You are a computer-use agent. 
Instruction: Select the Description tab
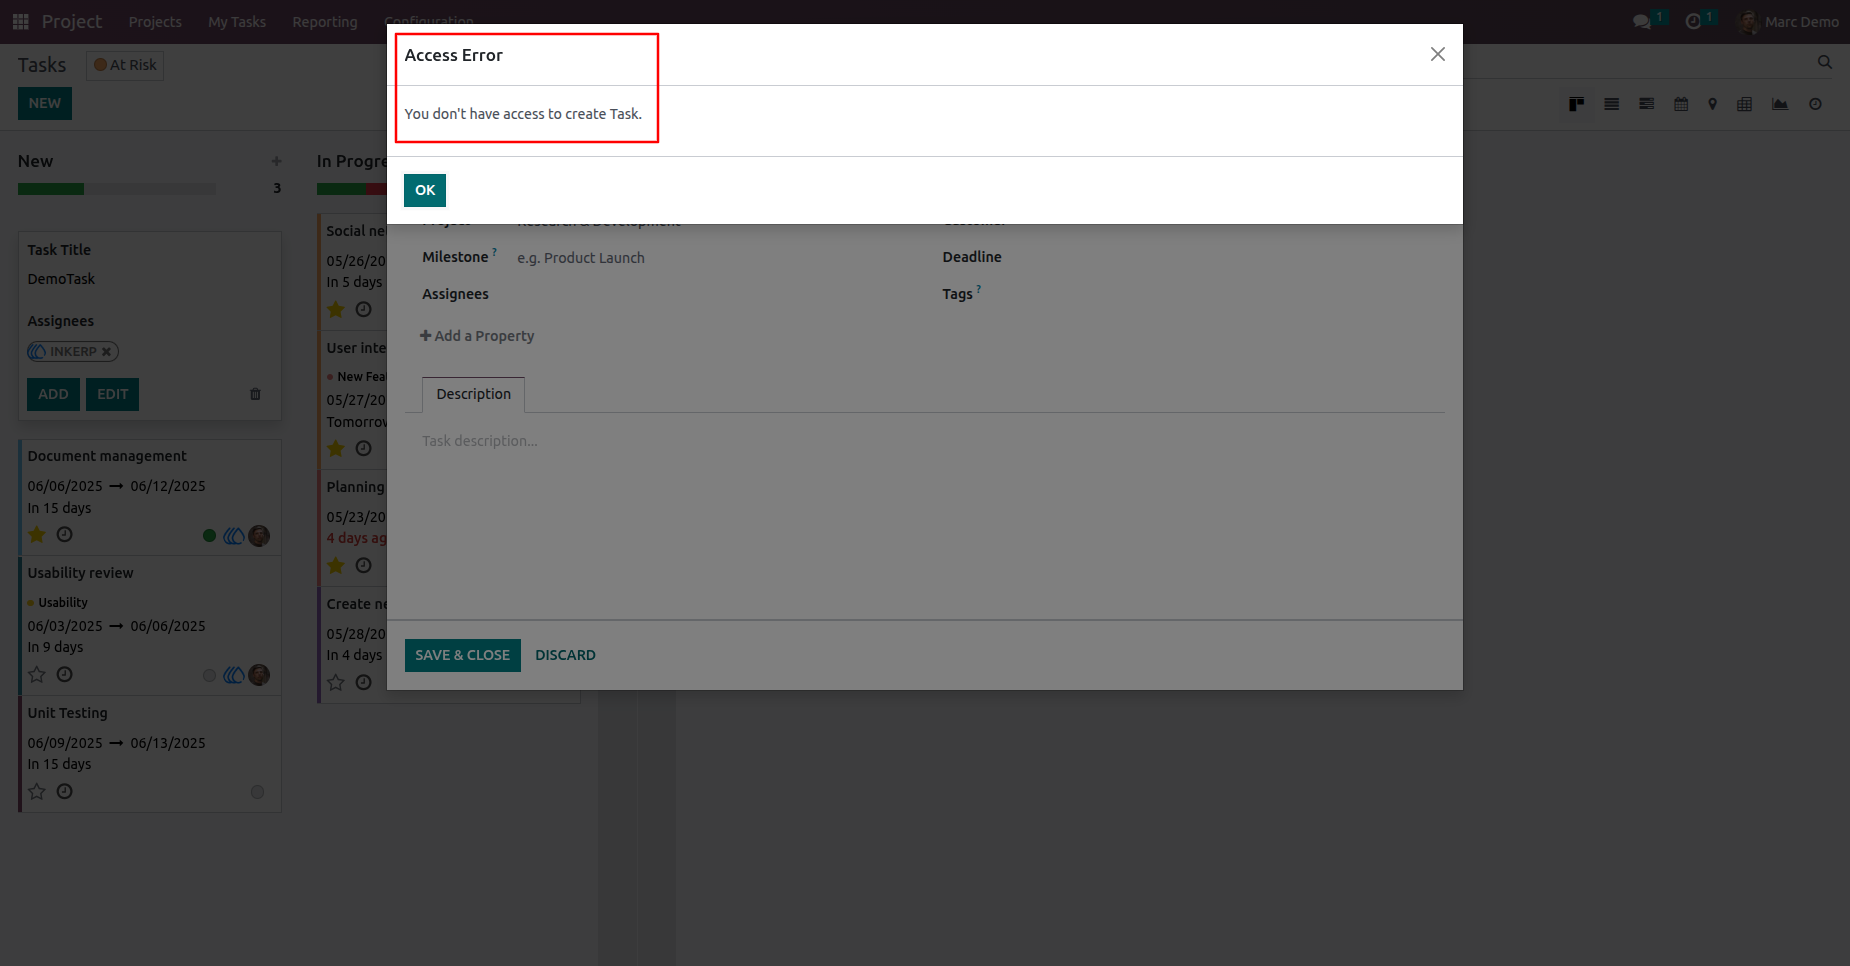tap(473, 394)
